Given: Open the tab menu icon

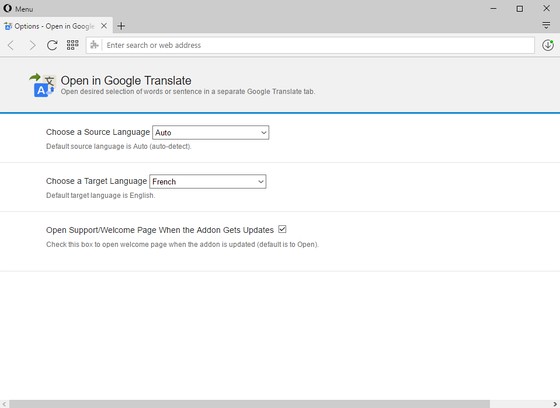Looking at the screenshot, I should (546, 25).
